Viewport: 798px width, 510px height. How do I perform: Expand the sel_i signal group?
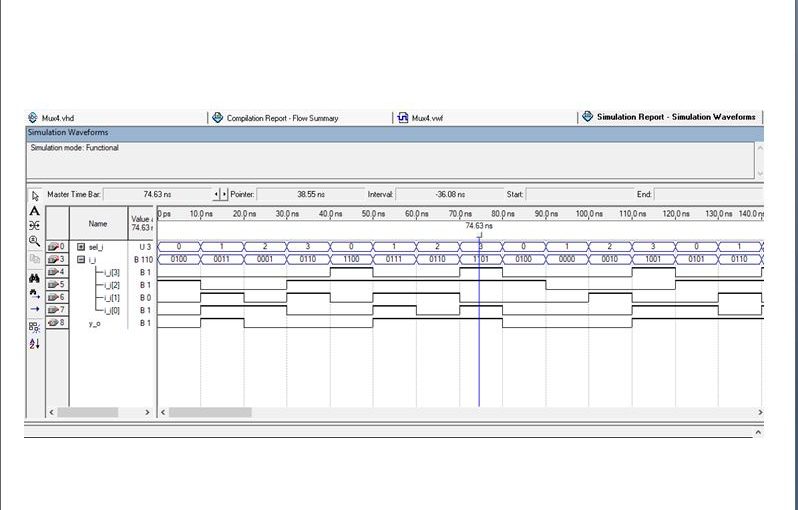click(x=82, y=246)
